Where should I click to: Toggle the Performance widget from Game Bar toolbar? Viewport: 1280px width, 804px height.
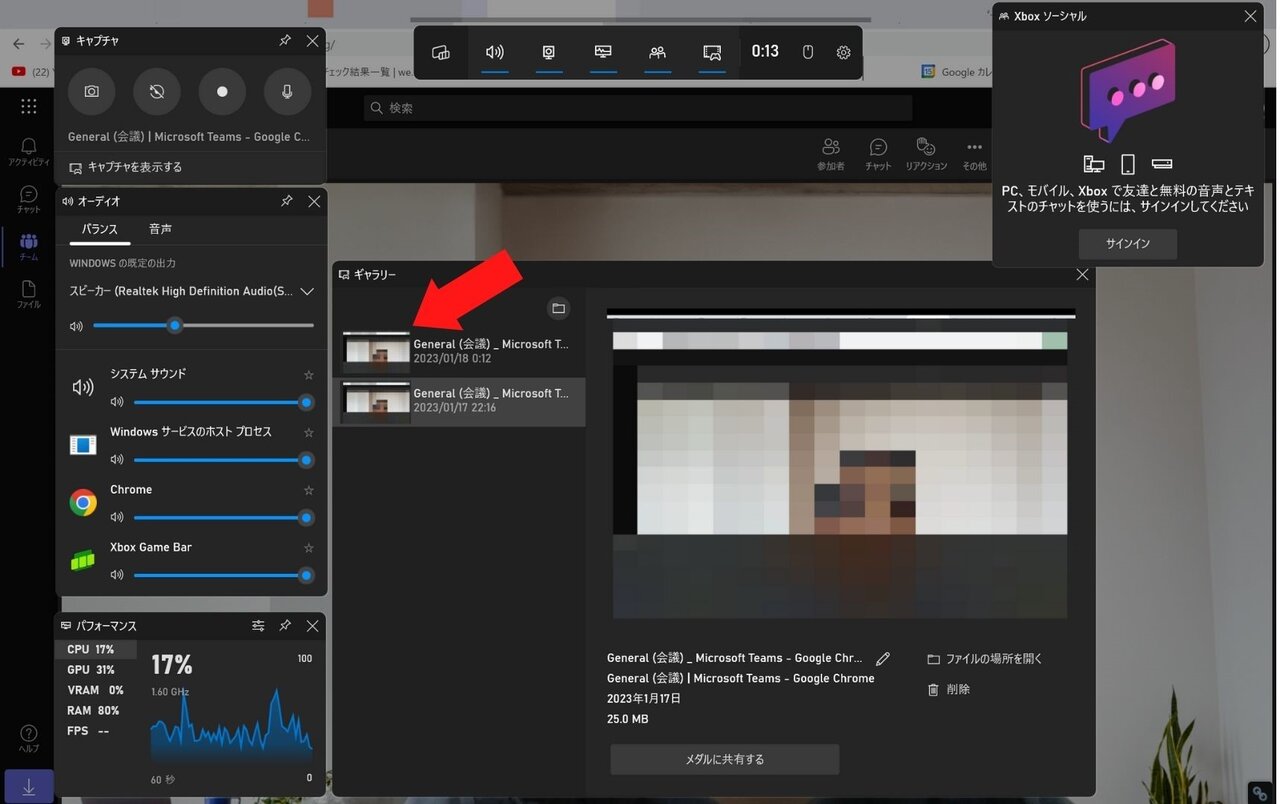[603, 52]
